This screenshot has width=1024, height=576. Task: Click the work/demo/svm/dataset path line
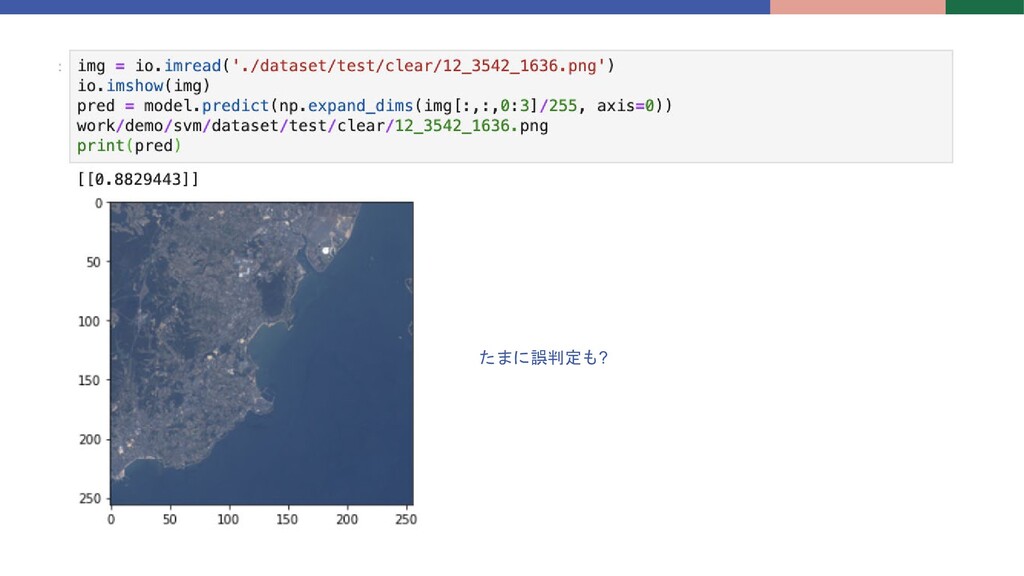click(x=312, y=126)
